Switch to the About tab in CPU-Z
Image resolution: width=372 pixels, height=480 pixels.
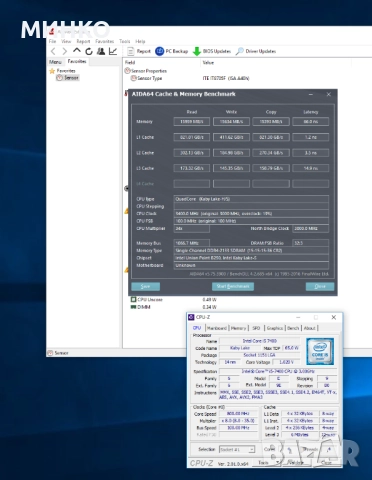[310, 328]
